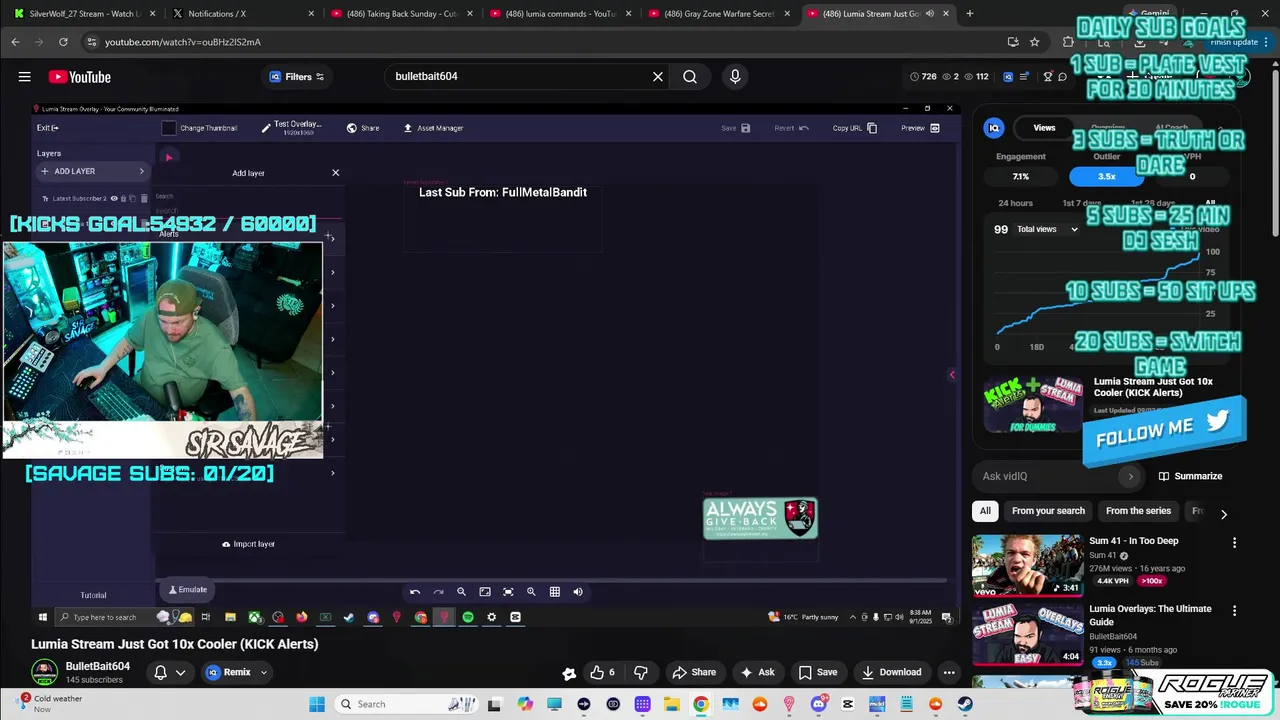The height and width of the screenshot is (720, 1280).
Task: Open the BulletBait604 channel link
Action: pos(98,666)
